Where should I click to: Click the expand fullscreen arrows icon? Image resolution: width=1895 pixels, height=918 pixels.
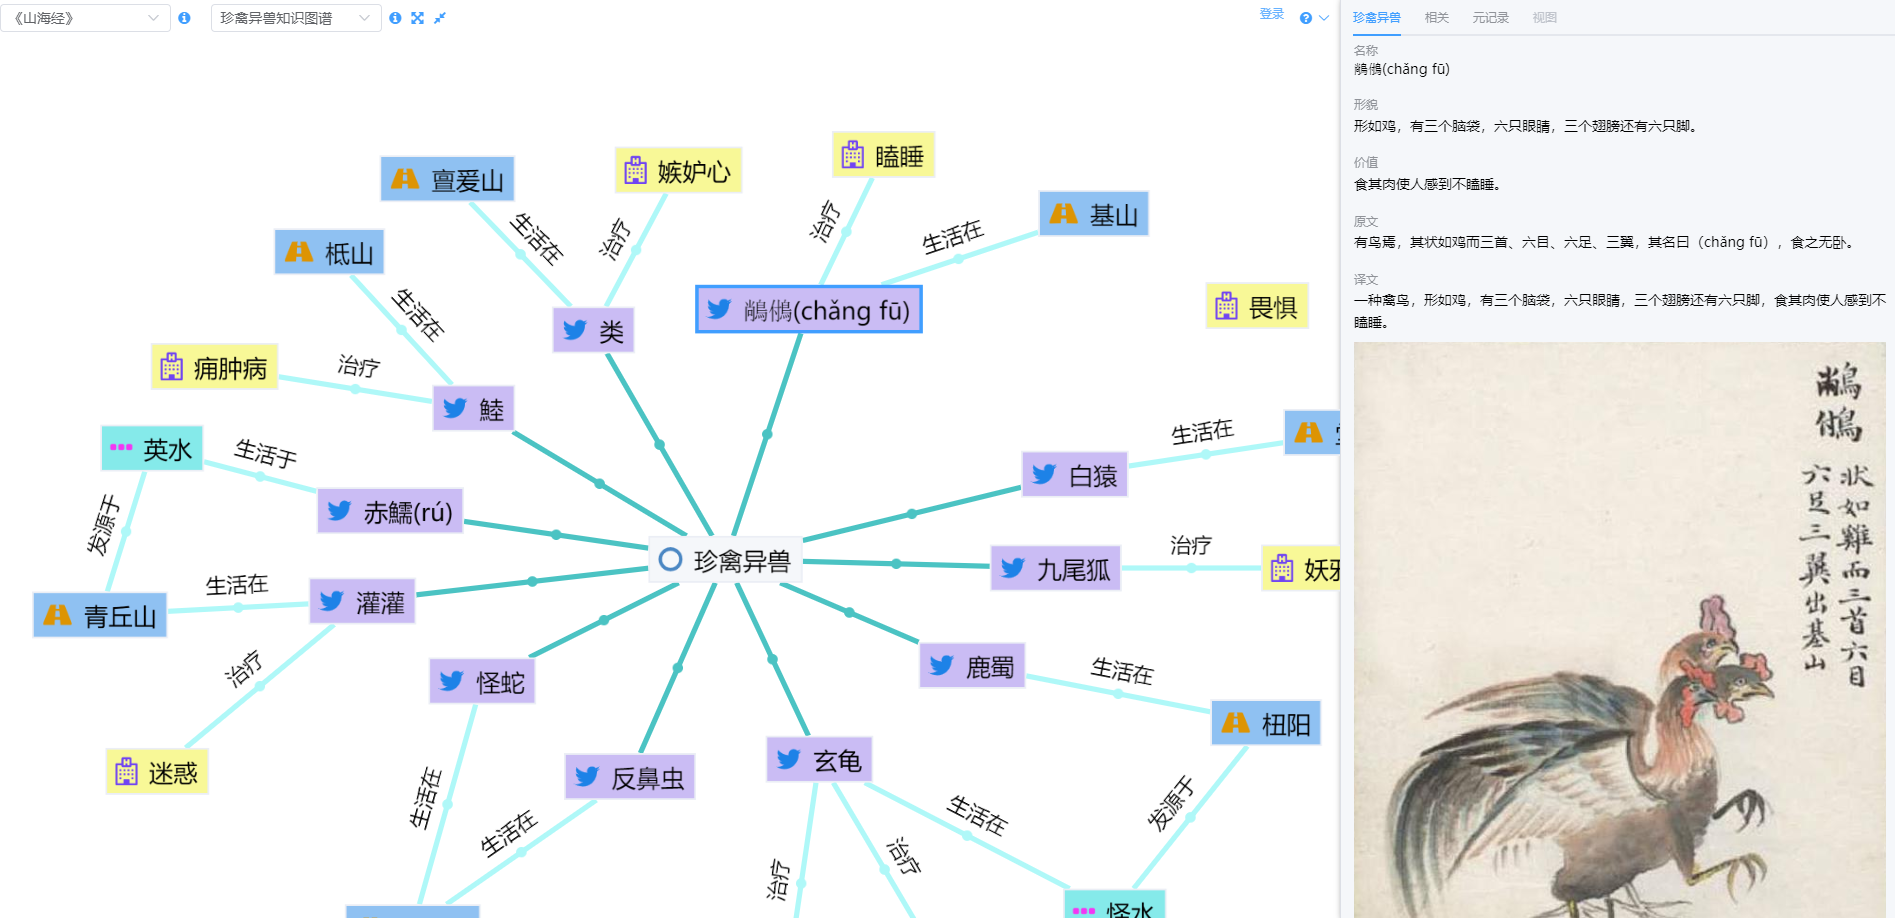(417, 18)
